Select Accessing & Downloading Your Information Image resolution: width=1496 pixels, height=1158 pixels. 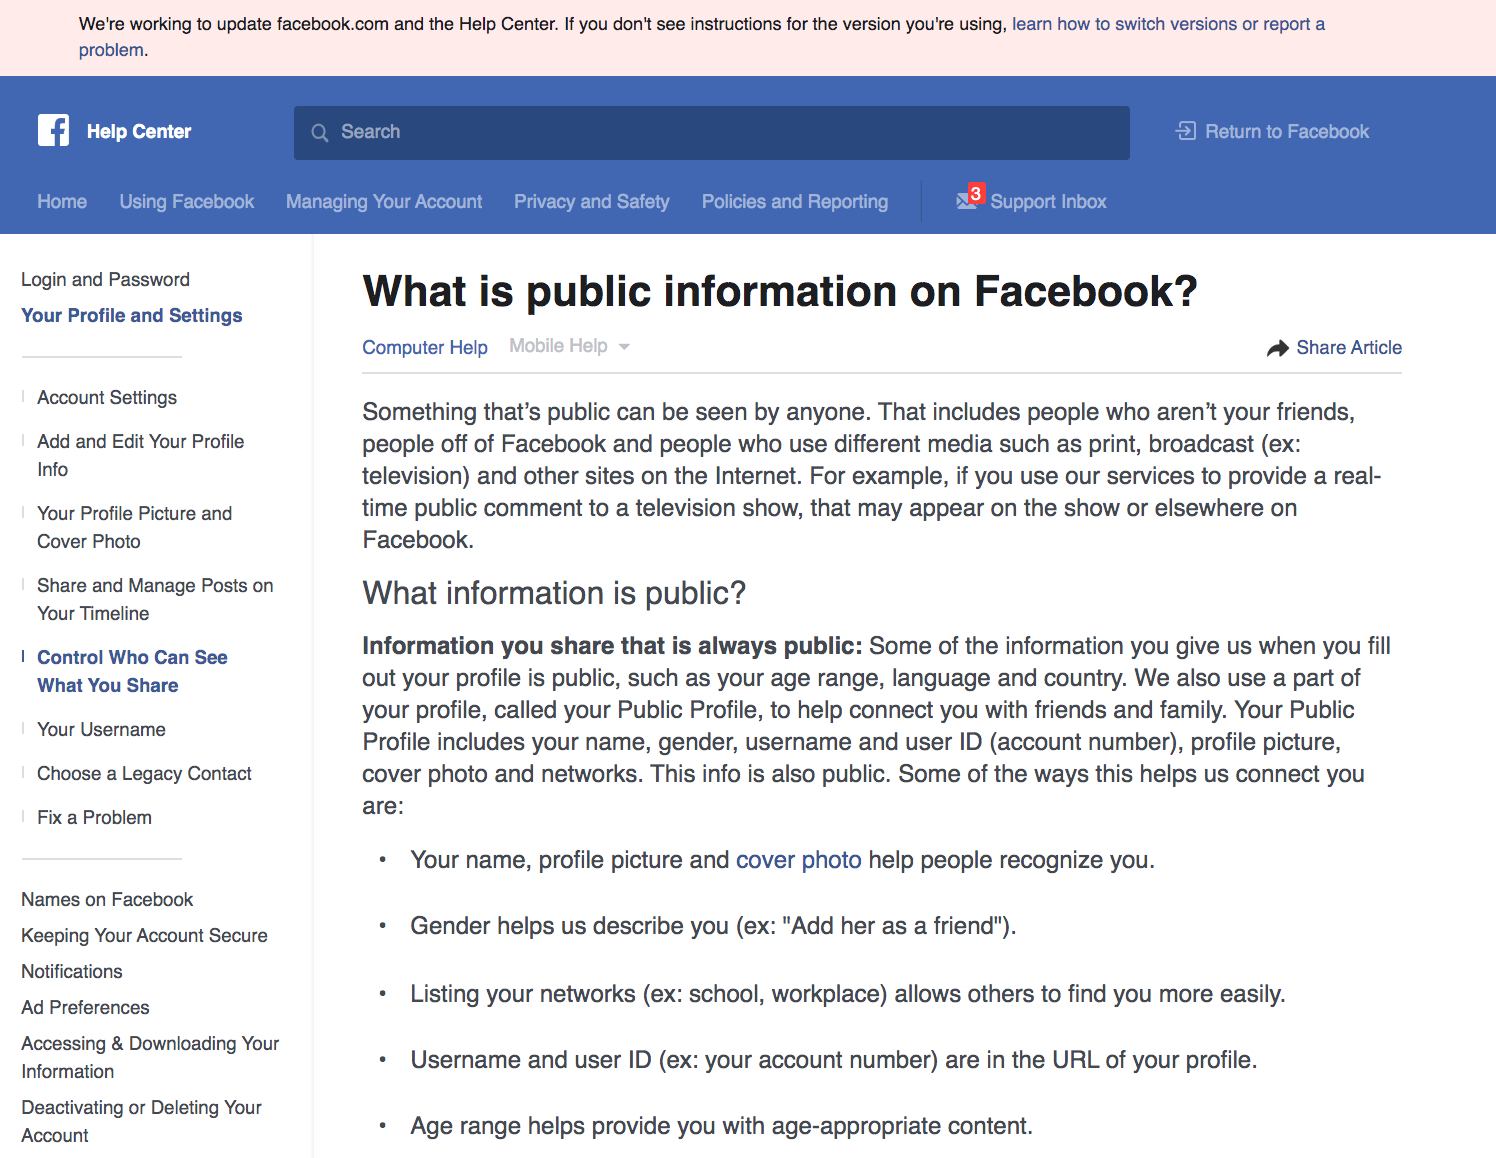point(150,1057)
